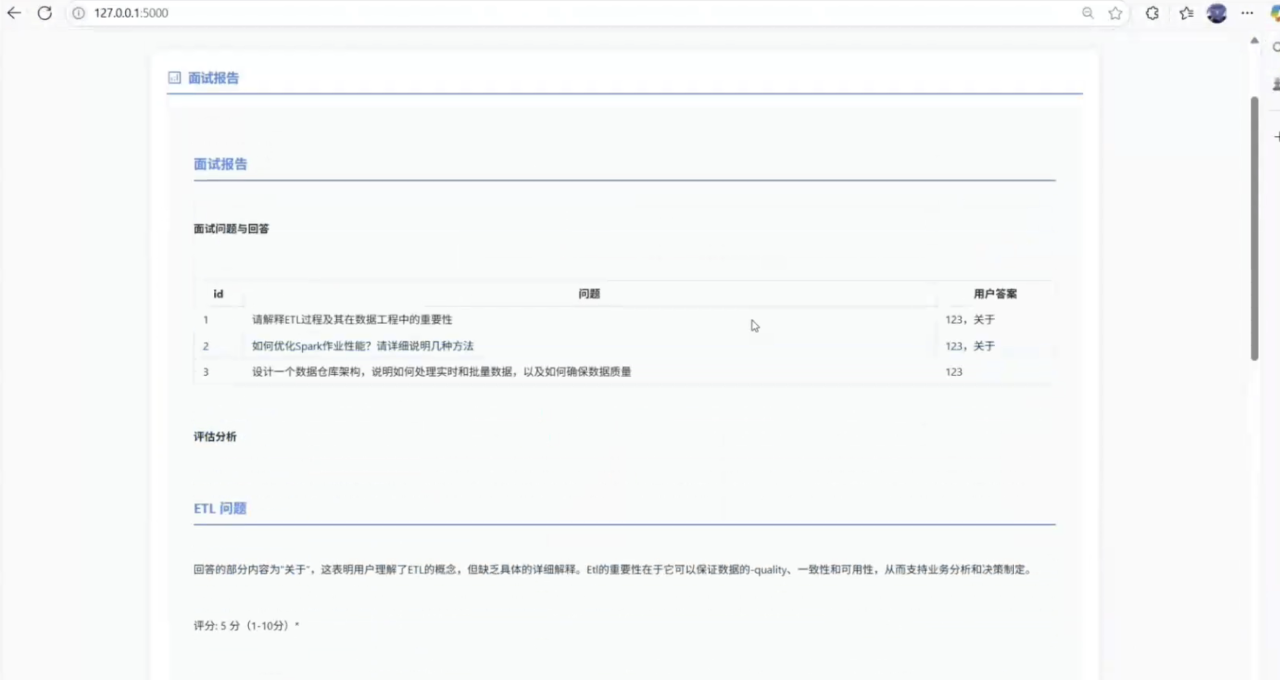Go back with the browser back arrow
Image resolution: width=1280 pixels, height=680 pixels.
[x=14, y=13]
